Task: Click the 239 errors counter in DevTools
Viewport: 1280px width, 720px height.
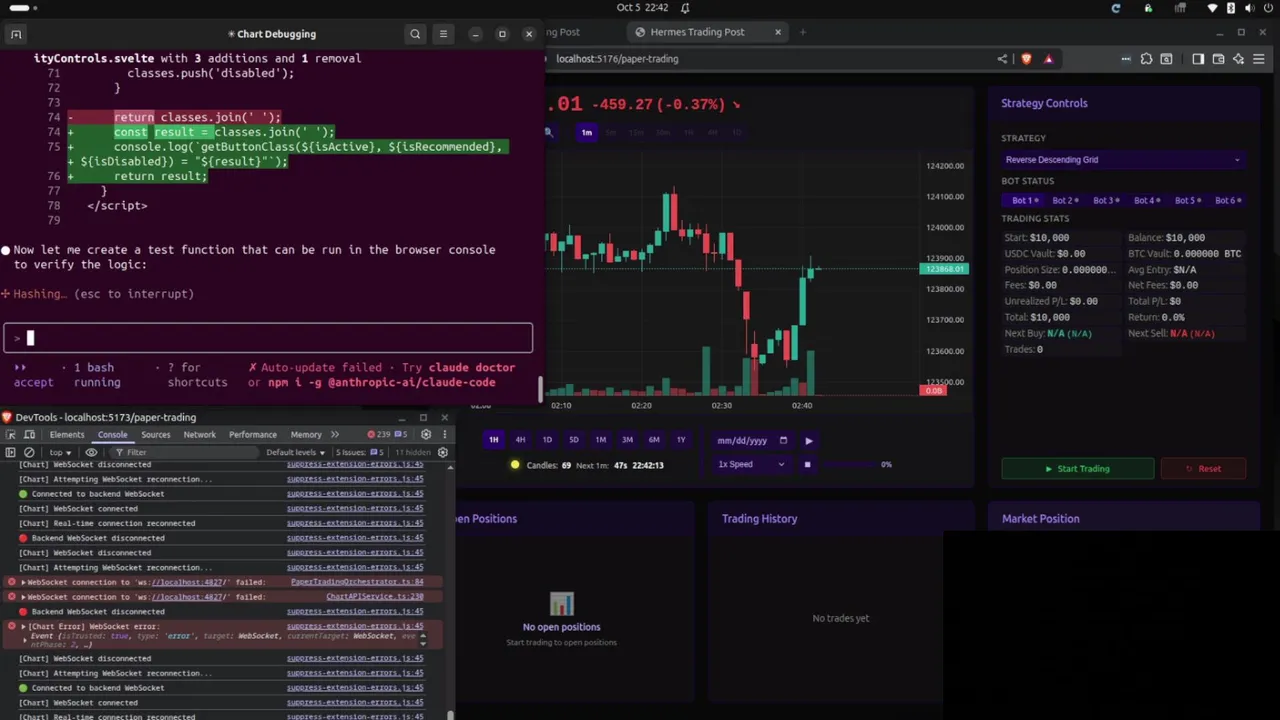Action: [x=381, y=435]
